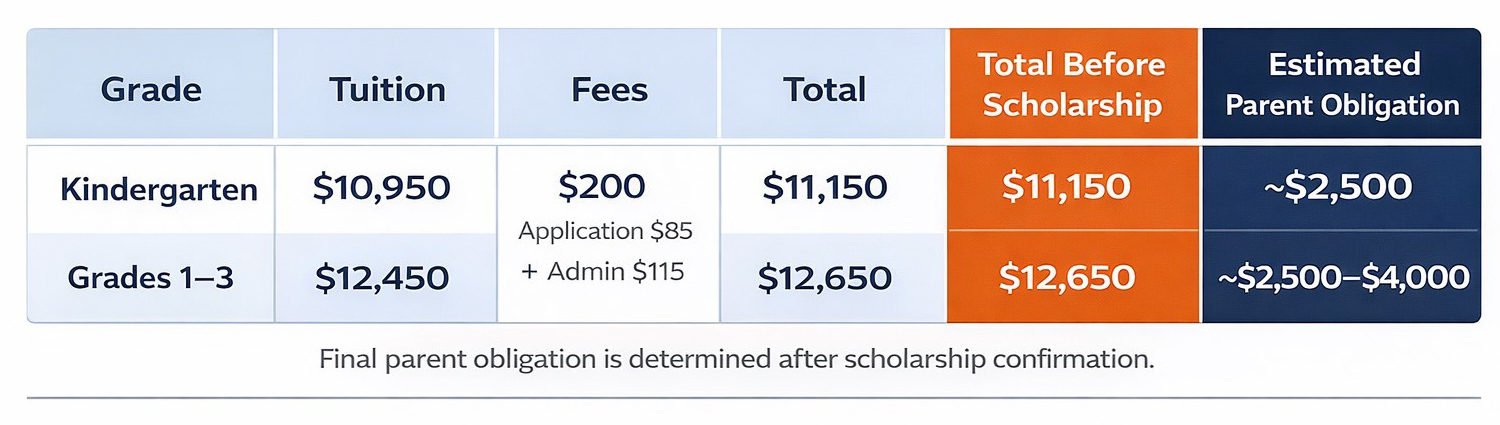Viewport: 1500px width, 425px height.
Task: Click the Grade column header
Action: tap(151, 89)
